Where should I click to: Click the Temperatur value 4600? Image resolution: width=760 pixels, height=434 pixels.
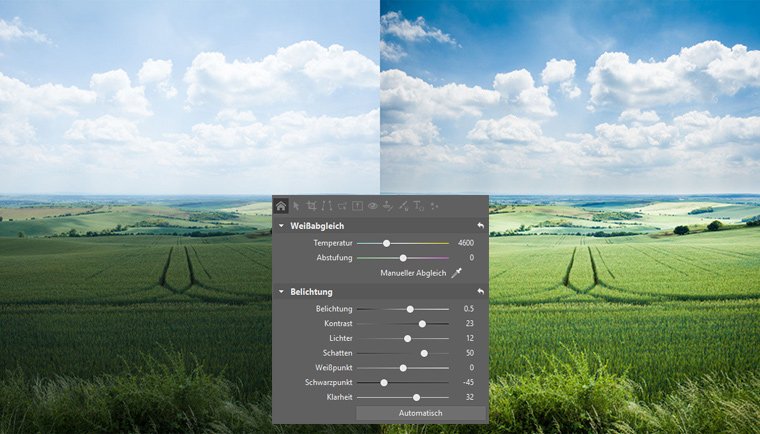(466, 243)
